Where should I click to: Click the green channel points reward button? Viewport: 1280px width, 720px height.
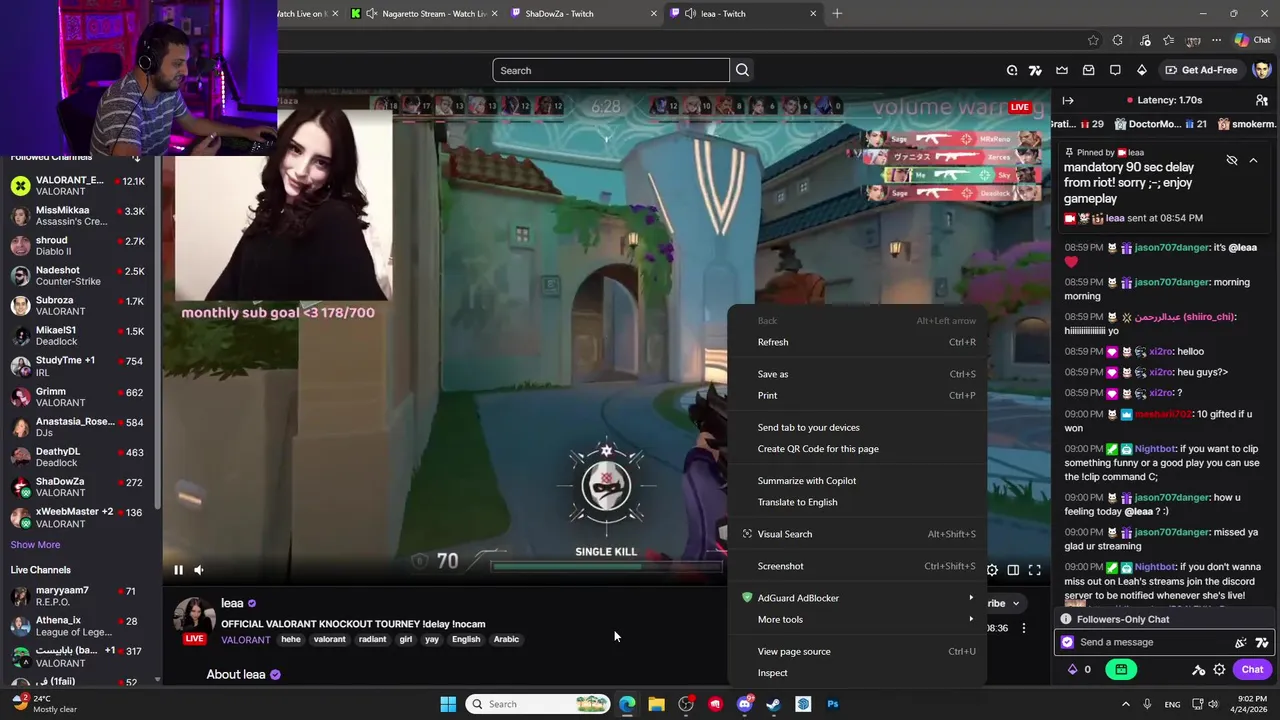1121,669
